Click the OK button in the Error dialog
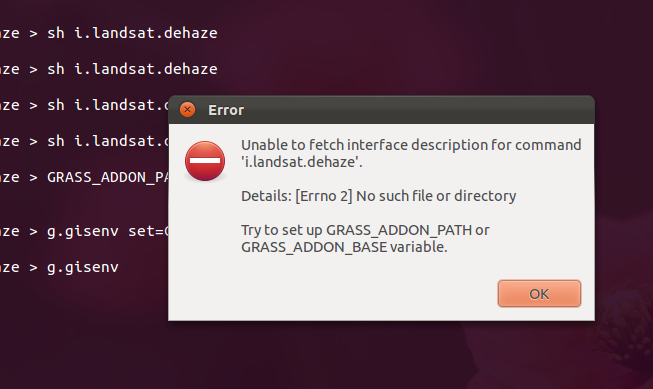 click(x=539, y=294)
